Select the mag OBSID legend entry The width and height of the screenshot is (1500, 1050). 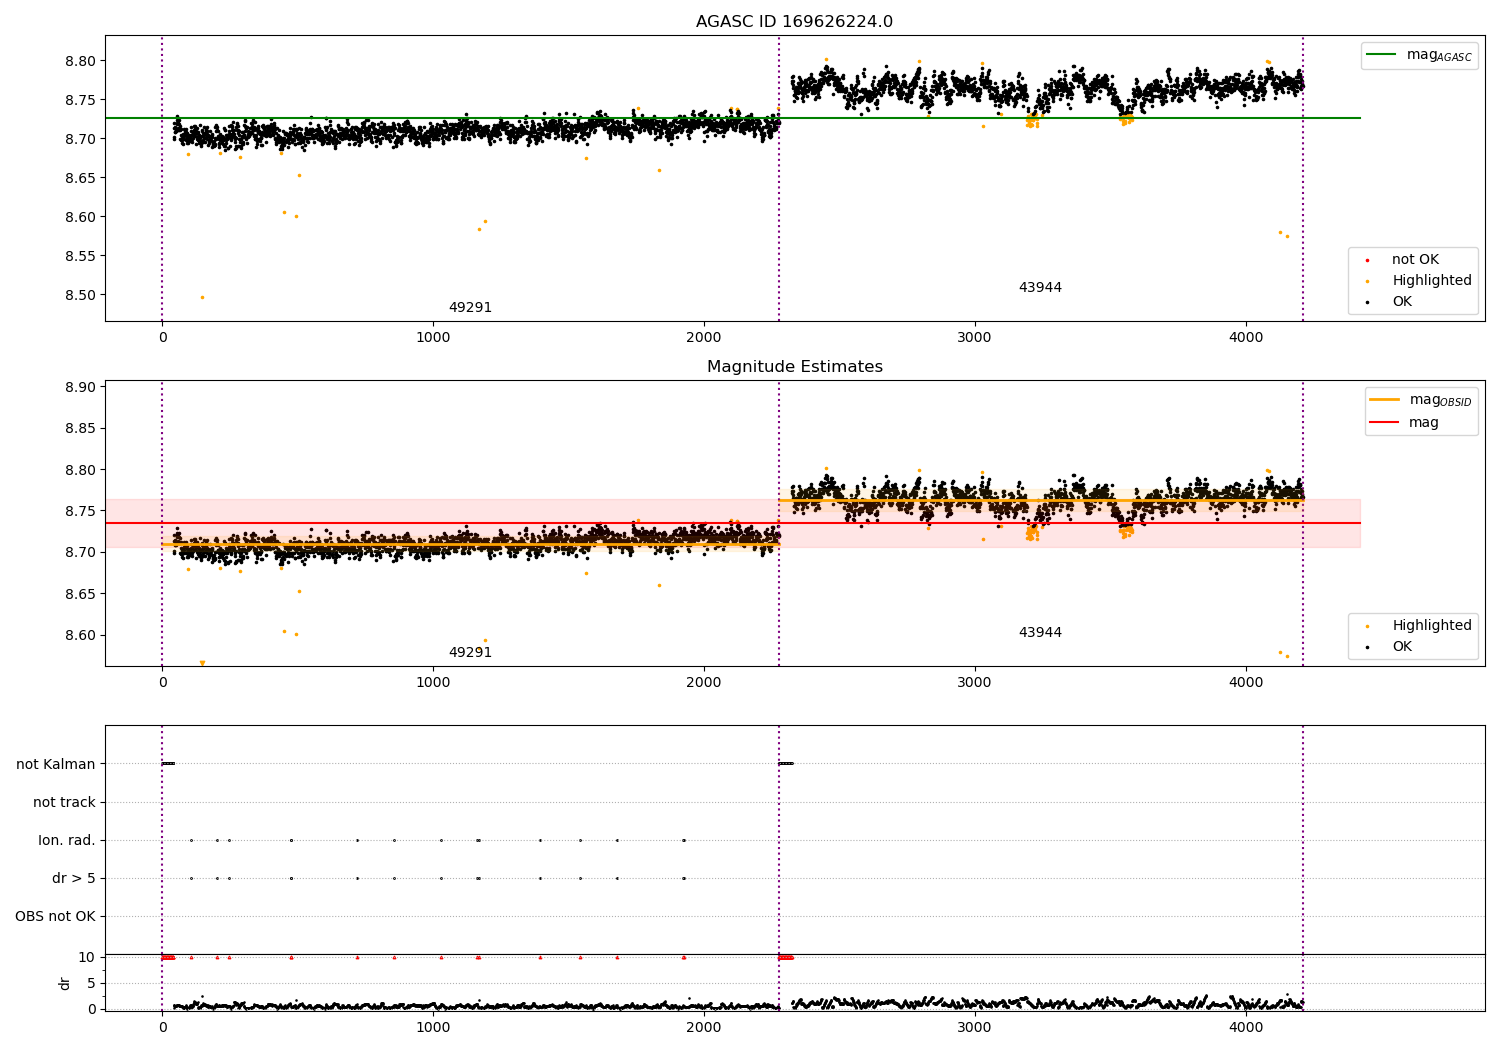pyautogui.click(x=1421, y=400)
